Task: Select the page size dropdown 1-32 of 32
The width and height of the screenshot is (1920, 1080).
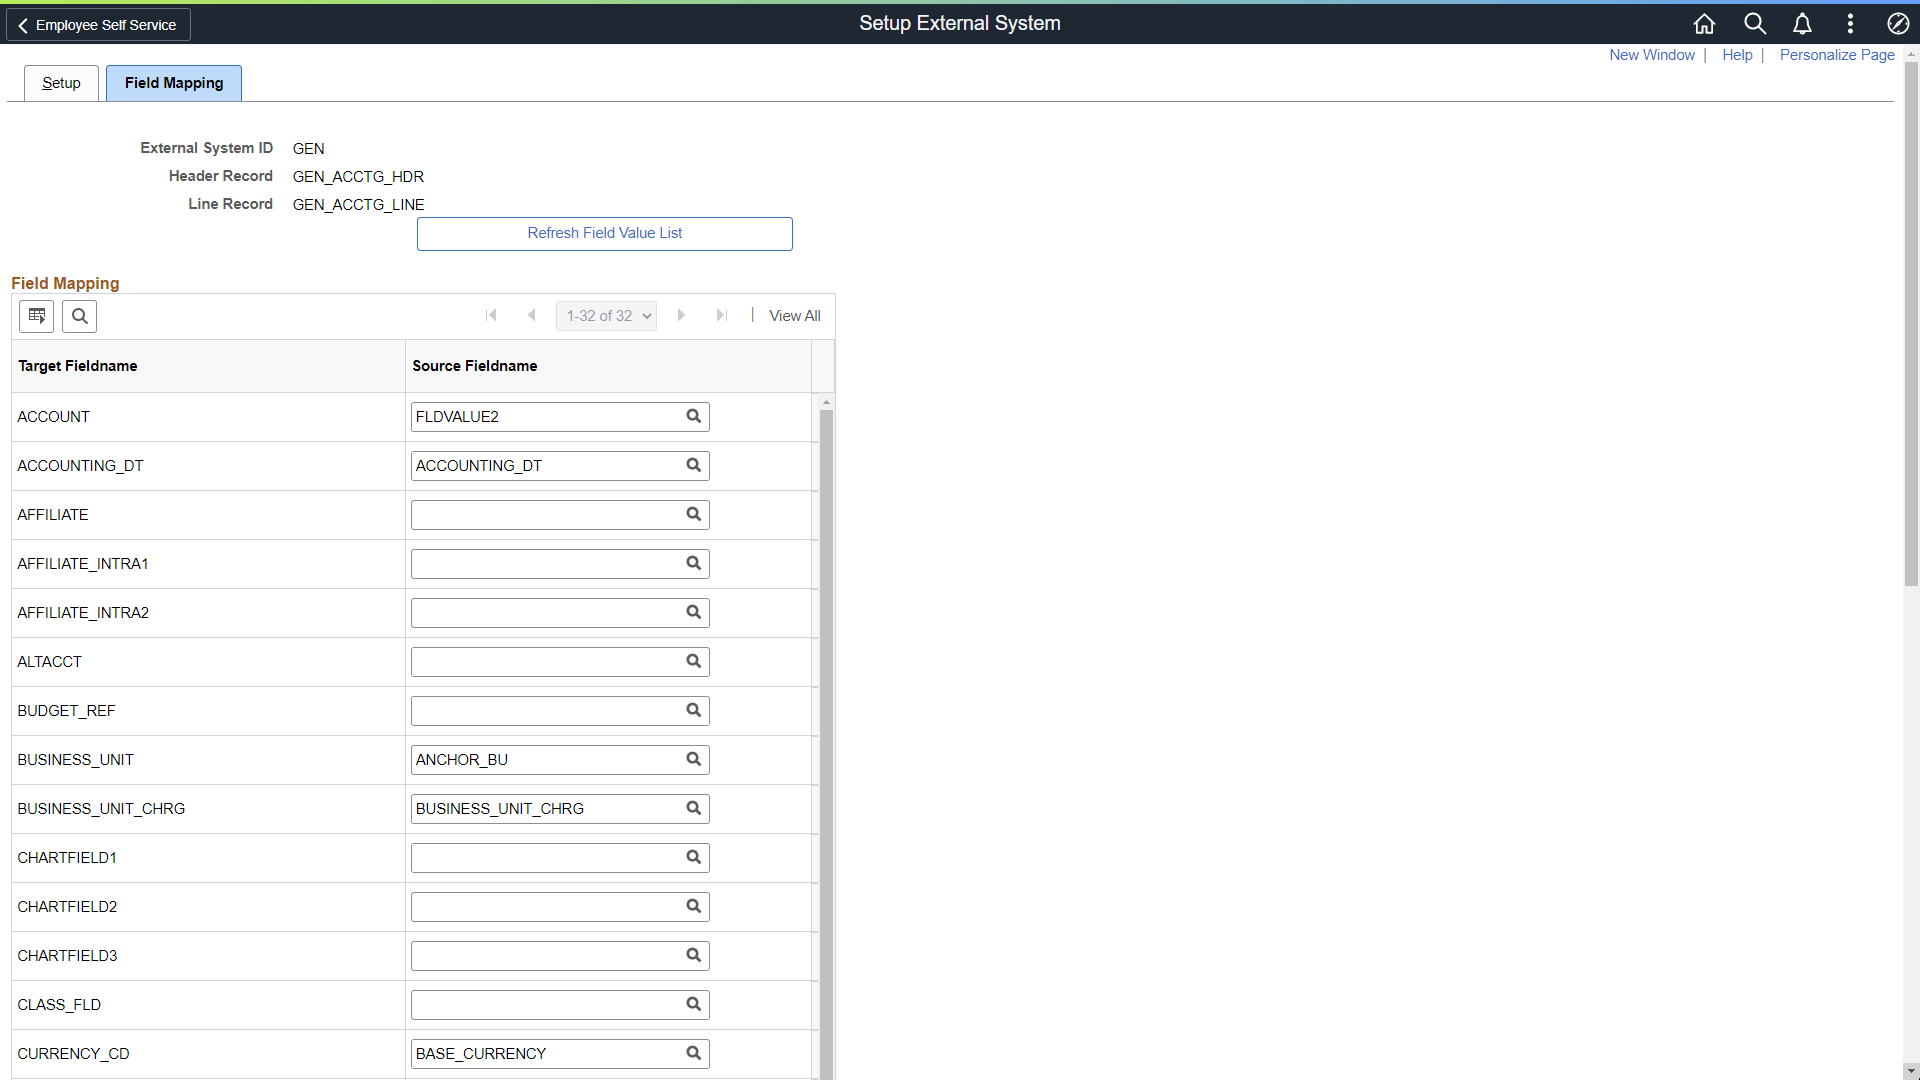Action: (607, 315)
